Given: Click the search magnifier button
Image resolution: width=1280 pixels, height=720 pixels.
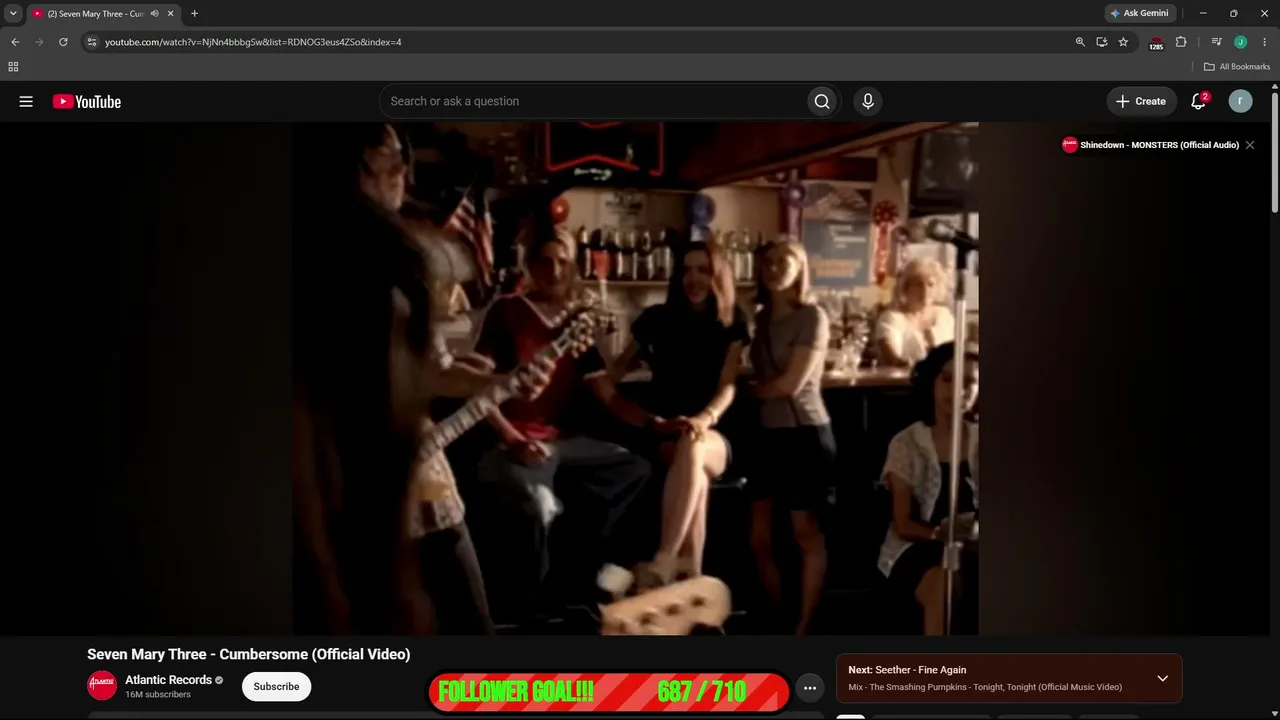Looking at the screenshot, I should click(822, 101).
